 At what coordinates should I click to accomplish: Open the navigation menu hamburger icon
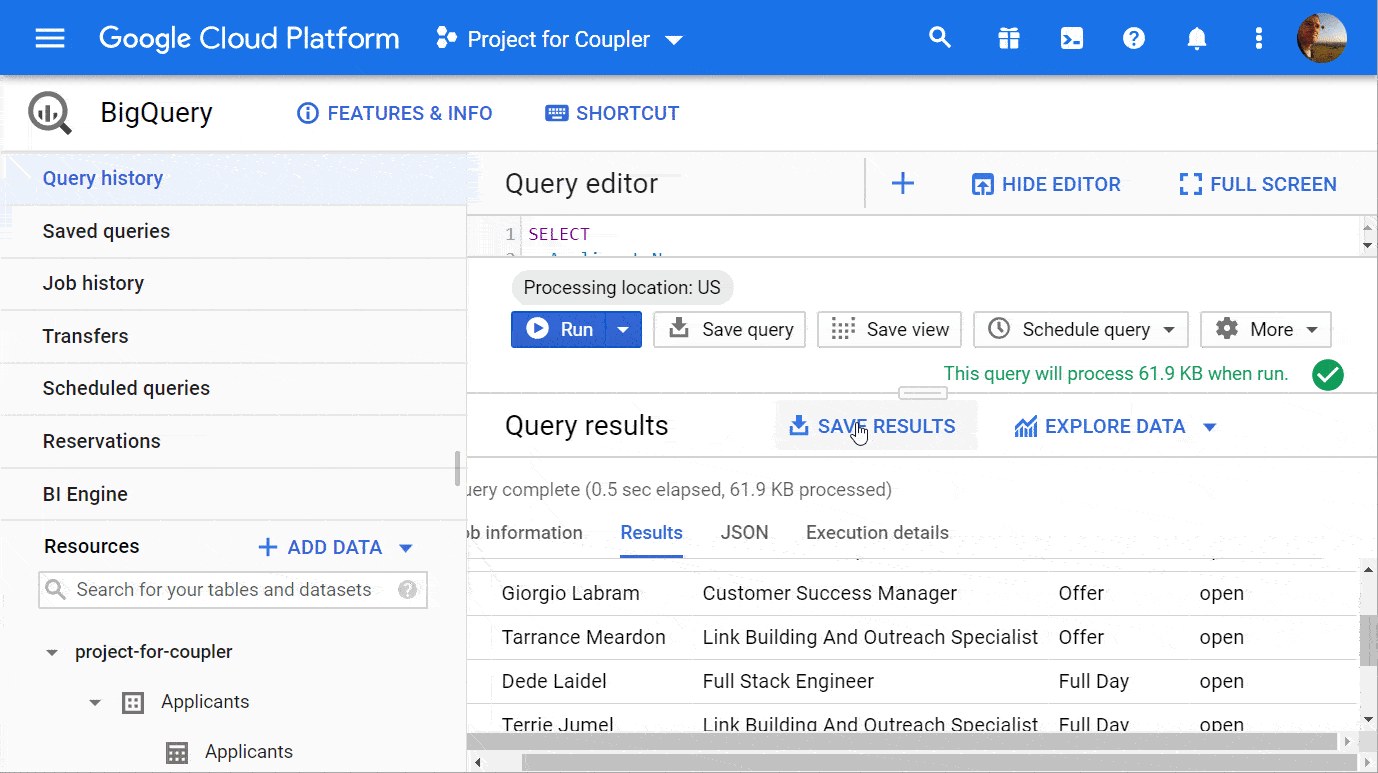pyautogui.click(x=48, y=37)
